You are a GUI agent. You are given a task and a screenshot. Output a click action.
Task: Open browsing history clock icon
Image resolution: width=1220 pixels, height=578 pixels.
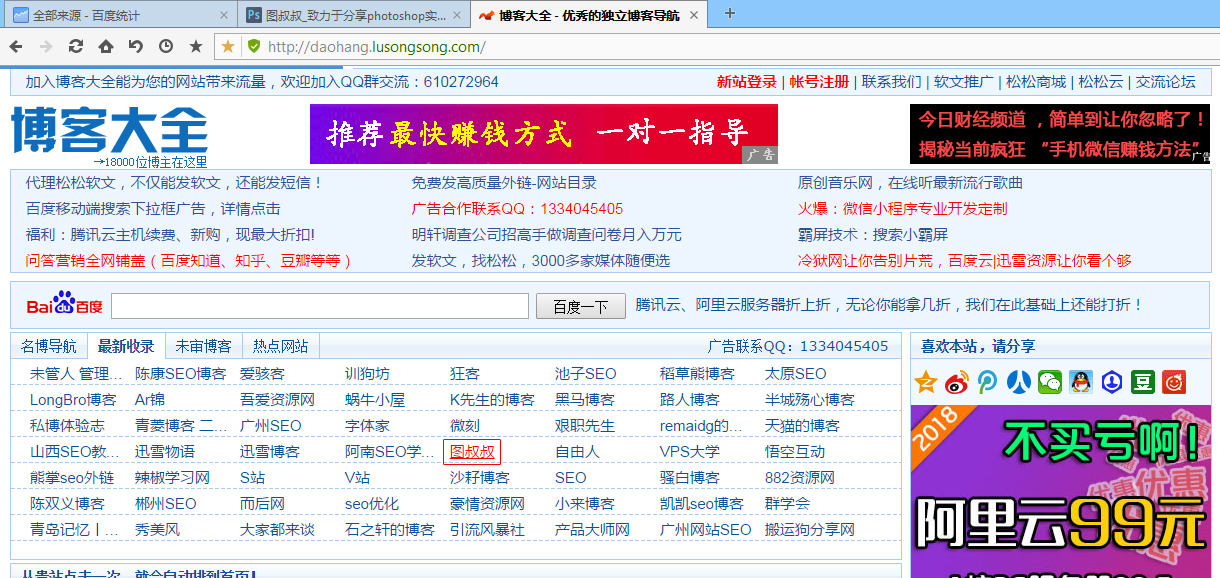click(x=166, y=46)
